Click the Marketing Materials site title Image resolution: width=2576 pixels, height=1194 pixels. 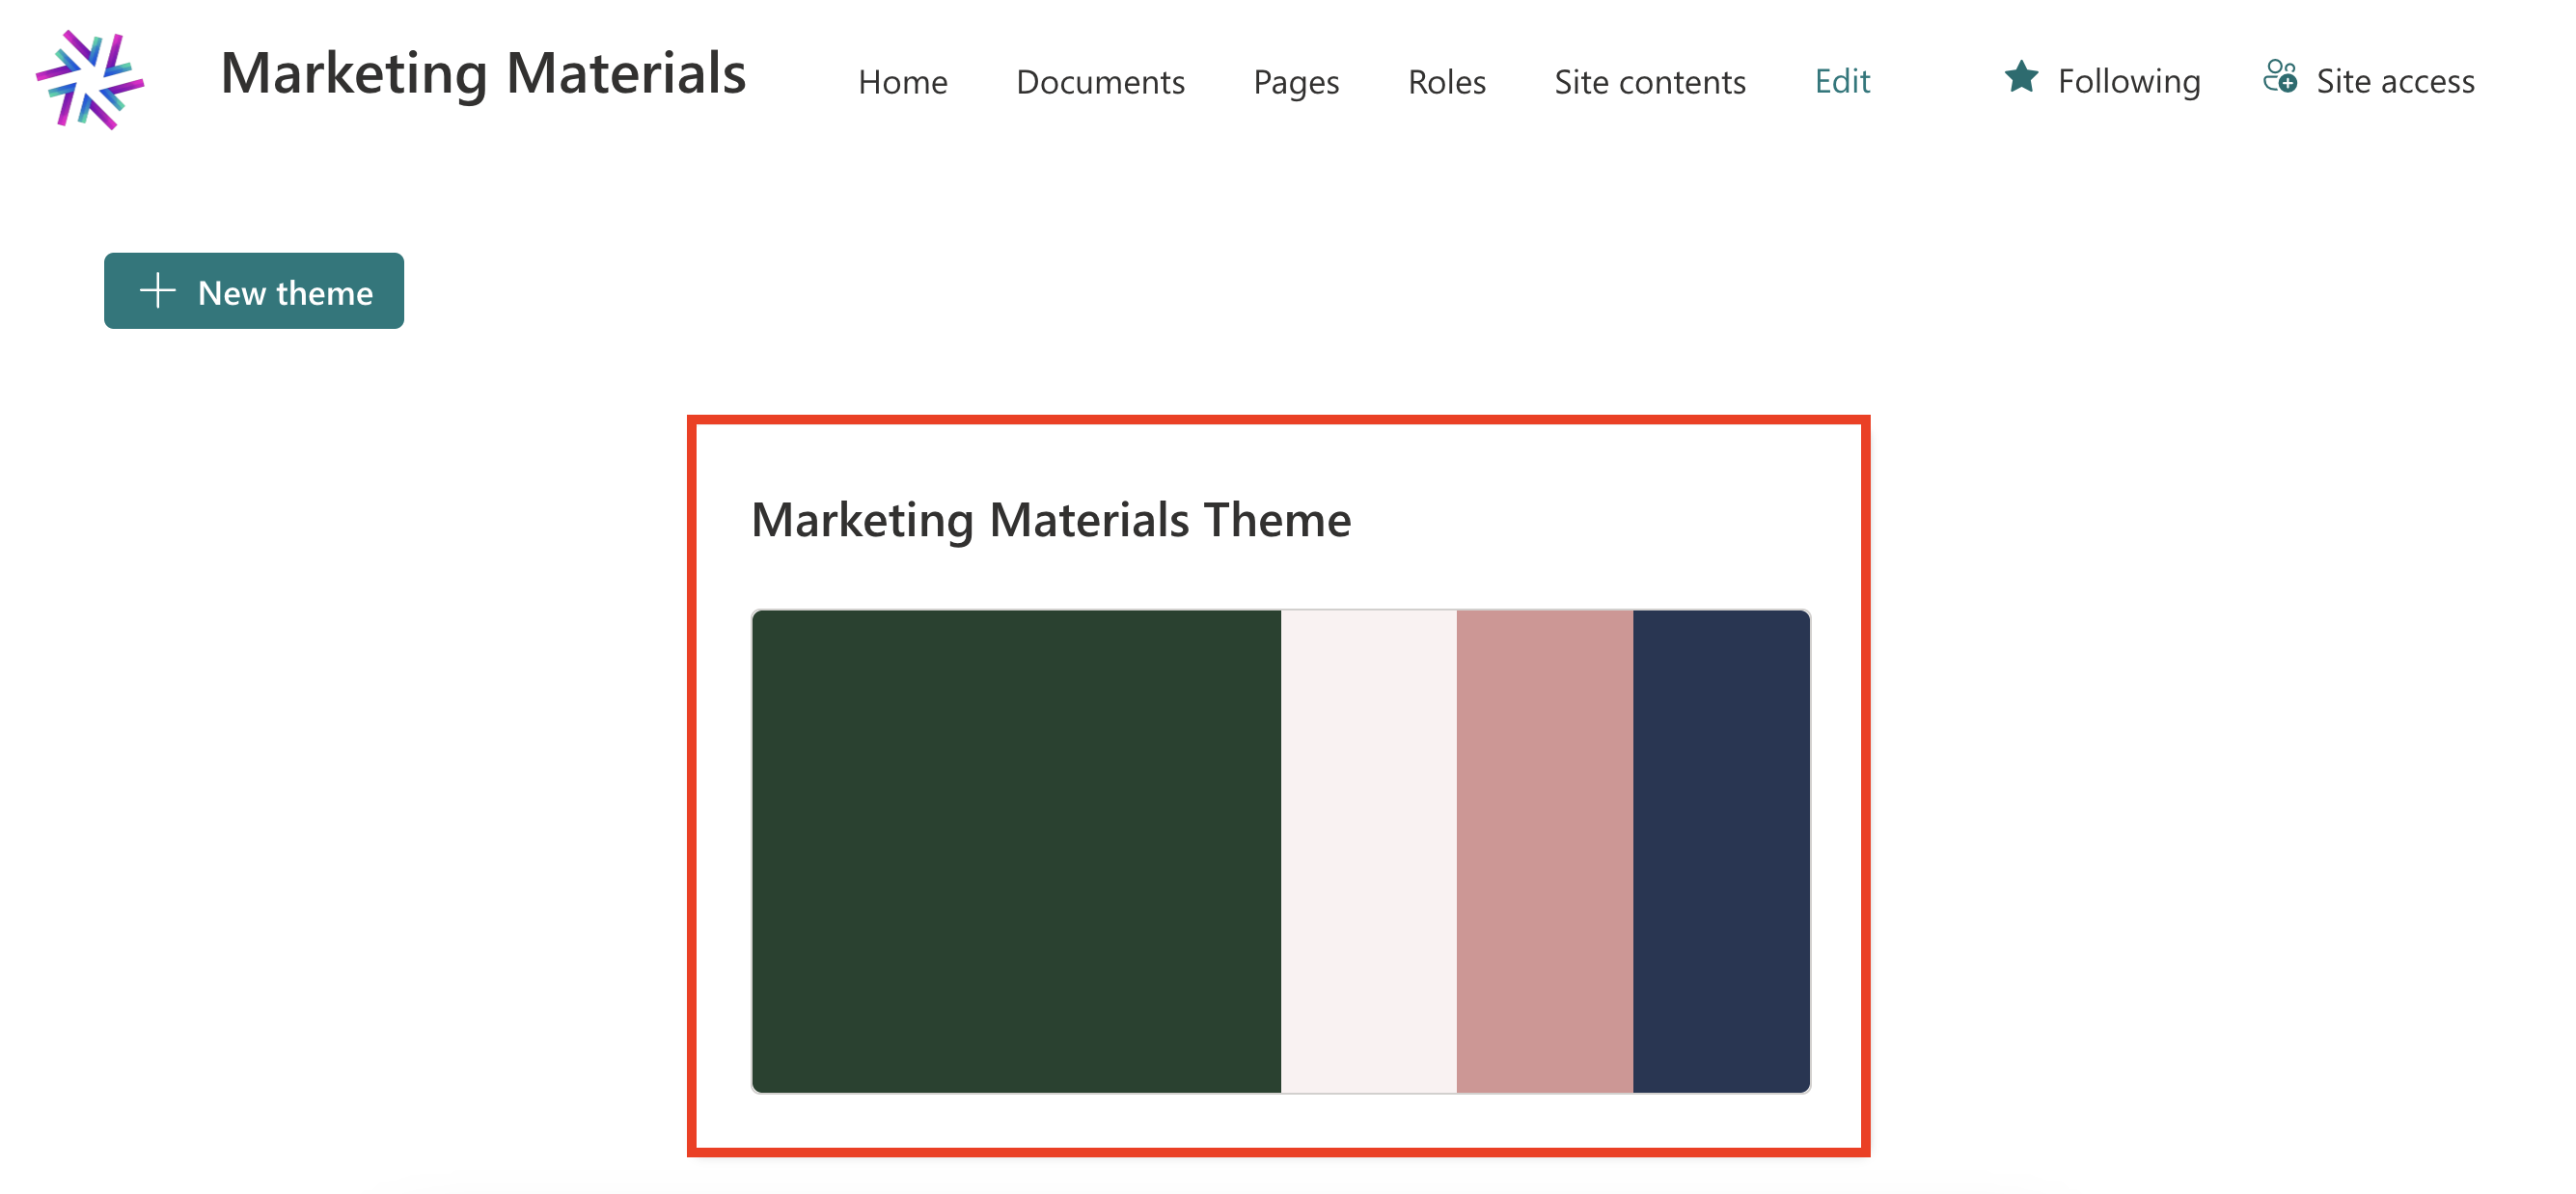coord(483,73)
